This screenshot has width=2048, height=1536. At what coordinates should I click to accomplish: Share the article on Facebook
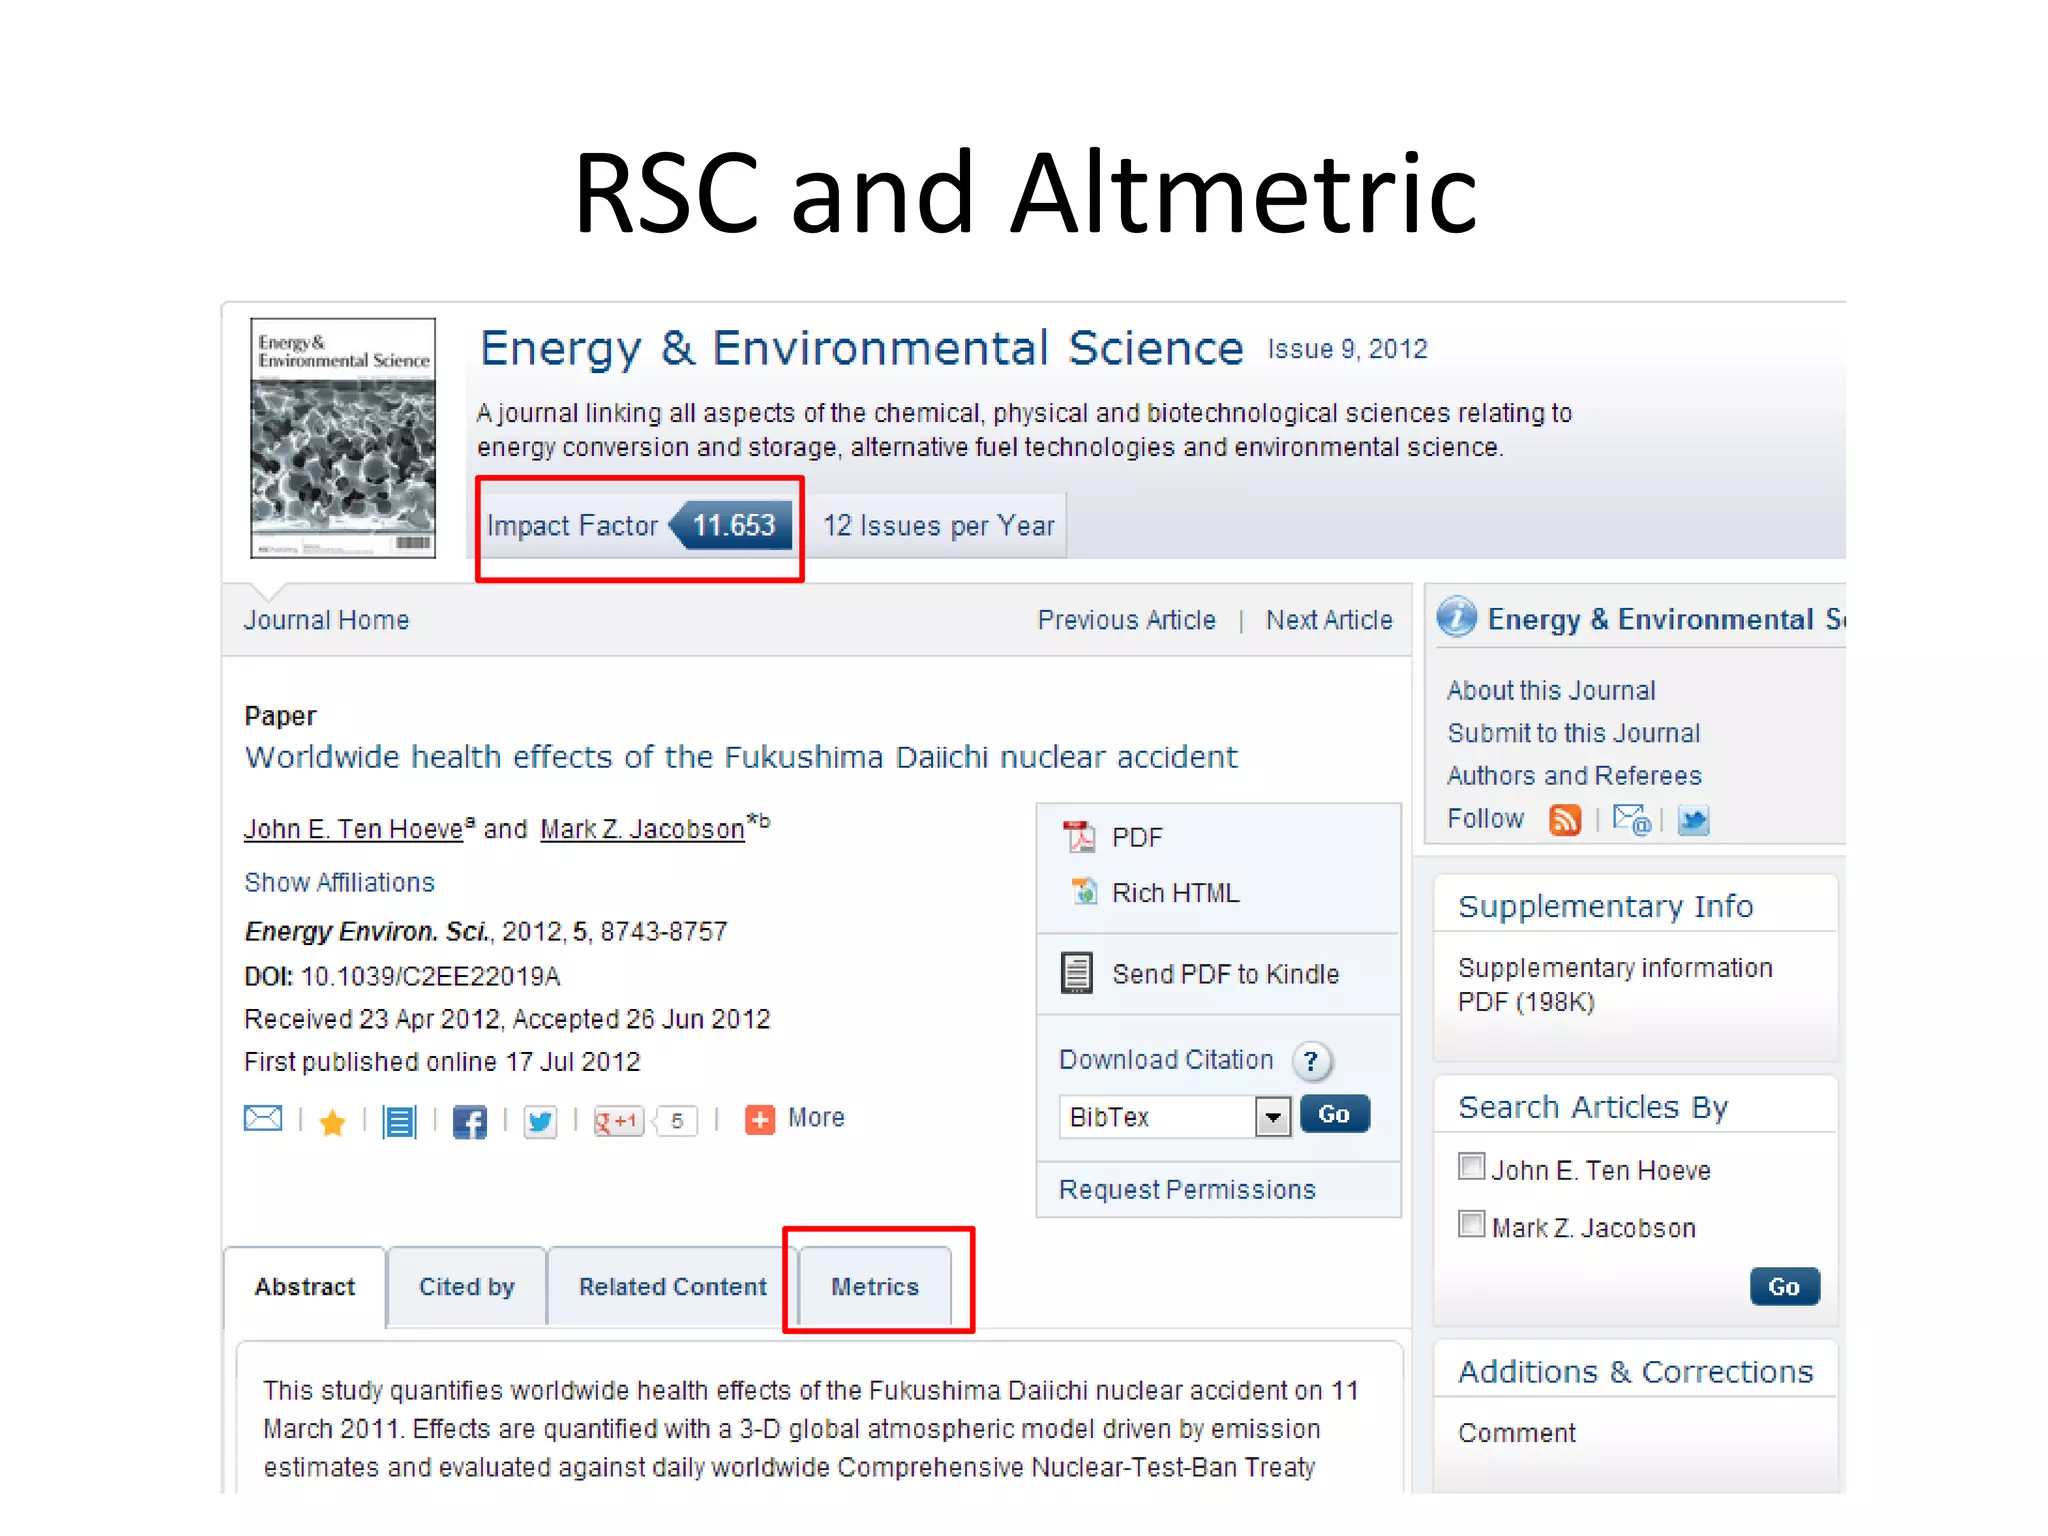point(470,1122)
